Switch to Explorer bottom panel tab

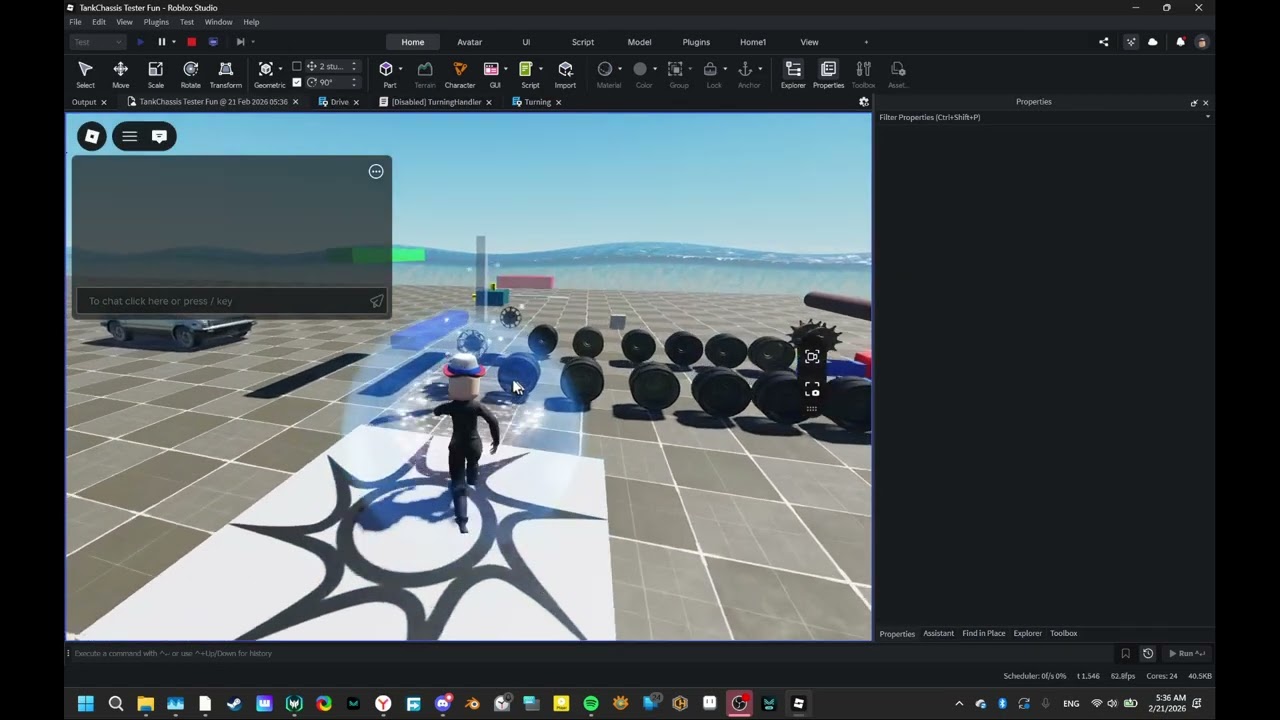(x=1028, y=633)
